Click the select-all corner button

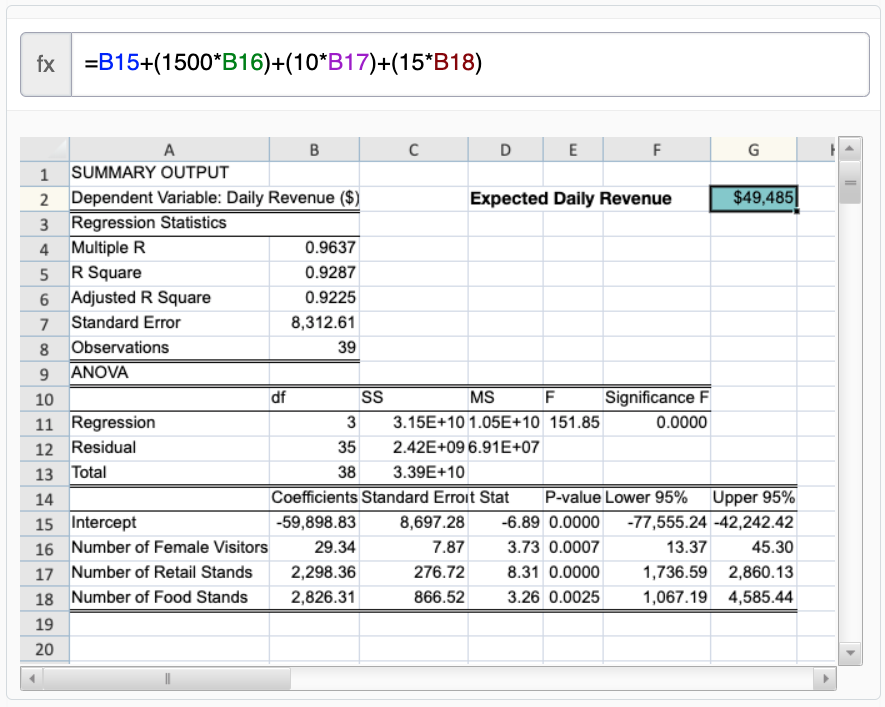click(42, 148)
